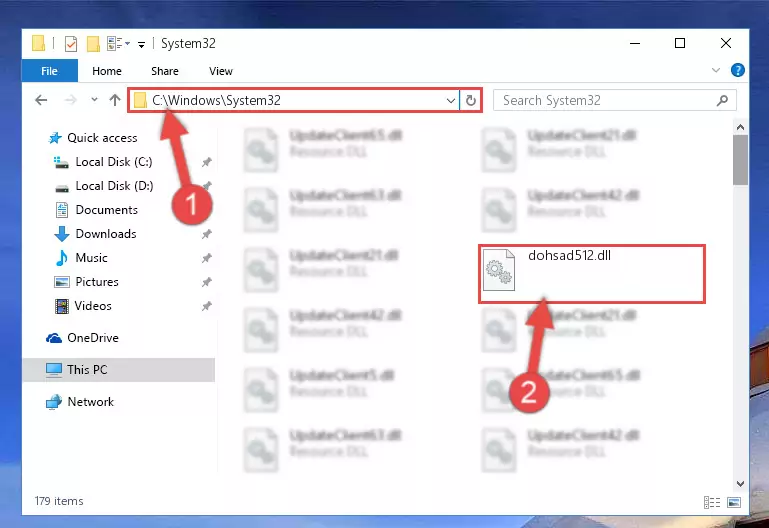The image size is (769, 528).
Task: Select Quick access in the navigation pane
Action: [x=102, y=138]
